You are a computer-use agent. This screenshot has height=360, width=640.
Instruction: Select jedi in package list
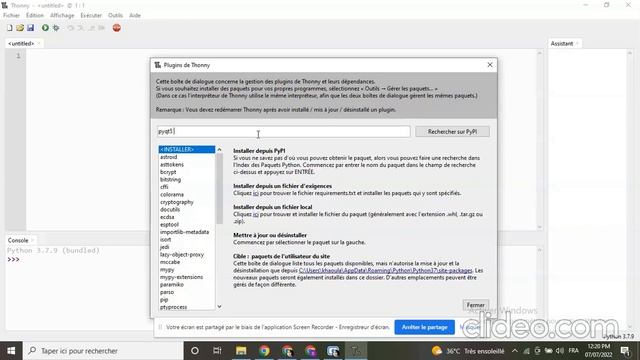[x=164, y=247]
